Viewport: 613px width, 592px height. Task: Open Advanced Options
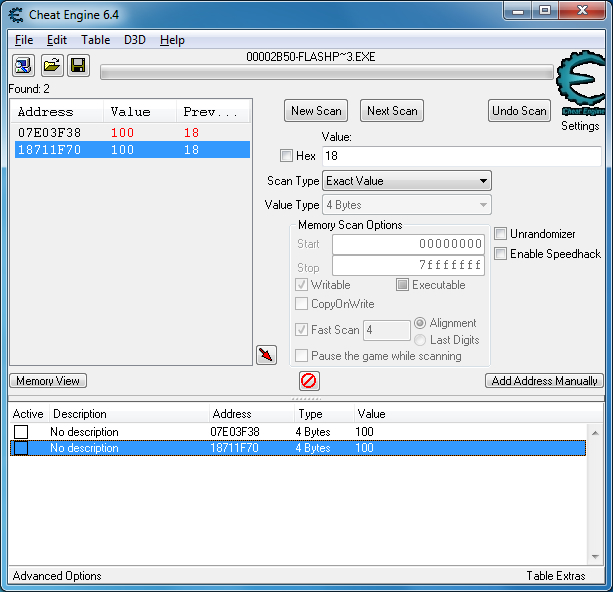coord(57,576)
